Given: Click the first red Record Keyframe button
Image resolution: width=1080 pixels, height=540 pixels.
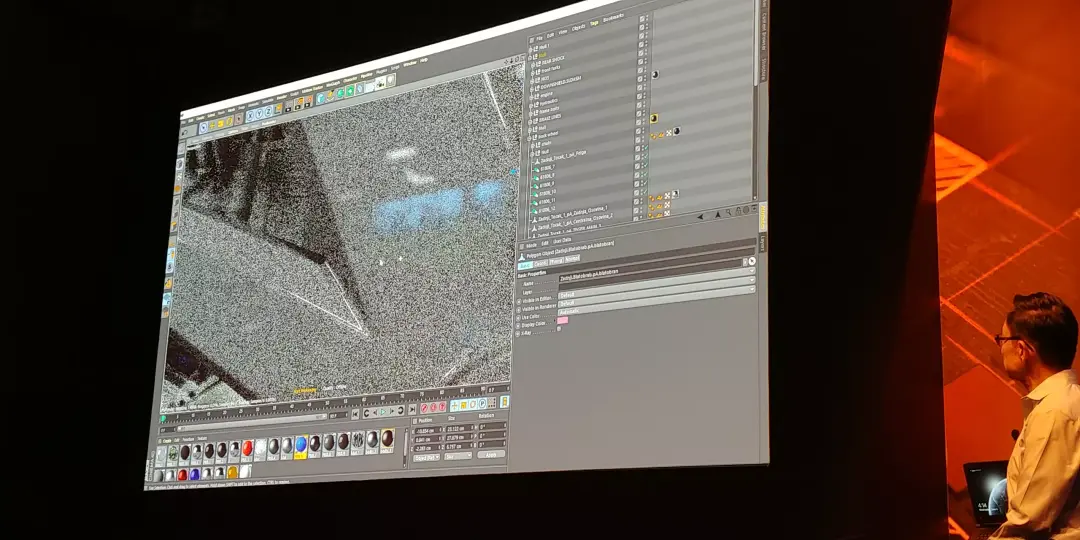Looking at the screenshot, I should (x=424, y=408).
